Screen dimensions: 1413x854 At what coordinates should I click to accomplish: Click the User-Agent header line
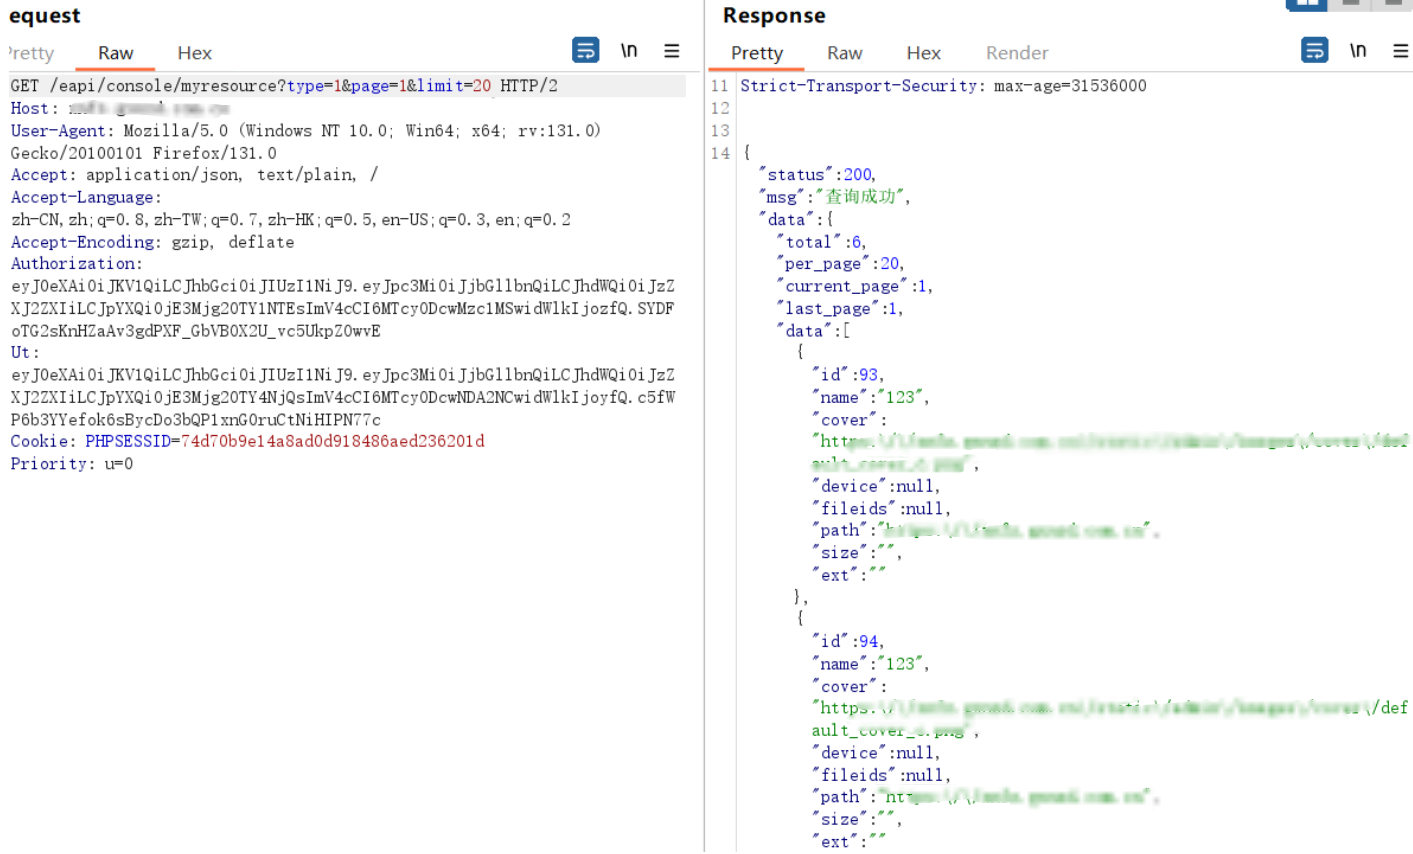[x=306, y=130]
